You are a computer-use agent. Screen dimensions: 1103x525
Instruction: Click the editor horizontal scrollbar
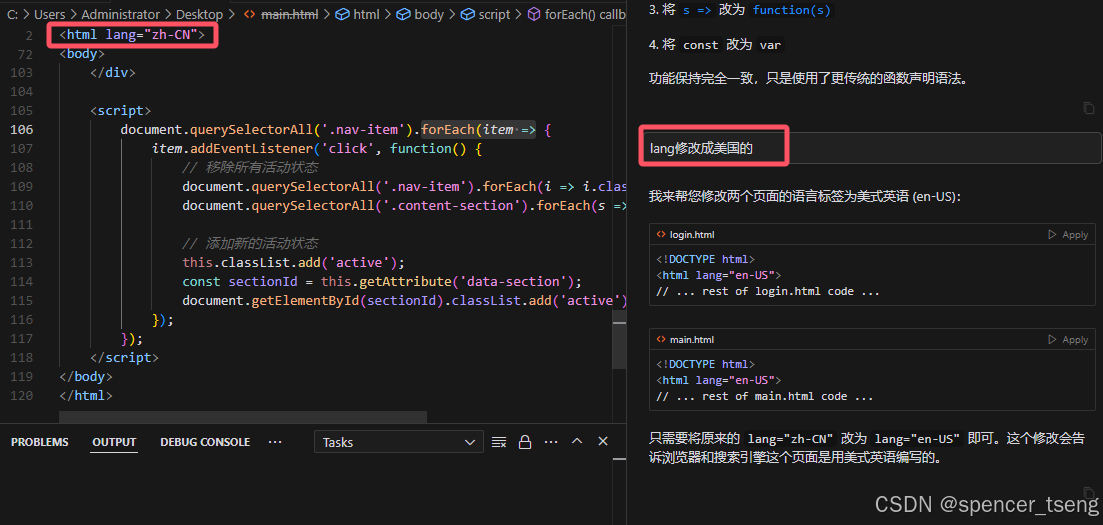243,417
